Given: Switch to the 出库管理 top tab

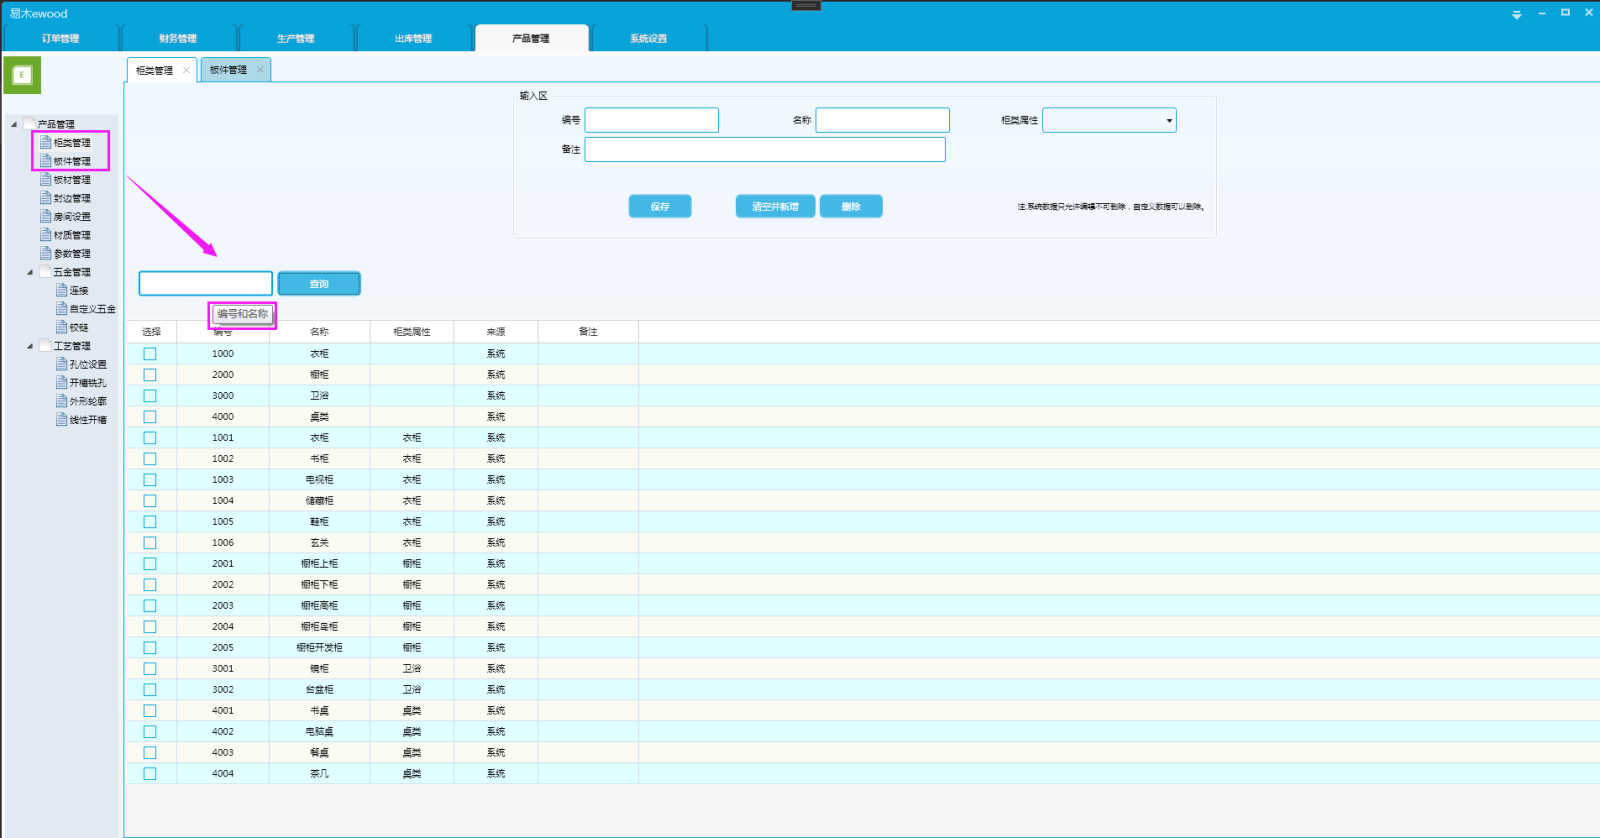Looking at the screenshot, I should pyautogui.click(x=413, y=38).
